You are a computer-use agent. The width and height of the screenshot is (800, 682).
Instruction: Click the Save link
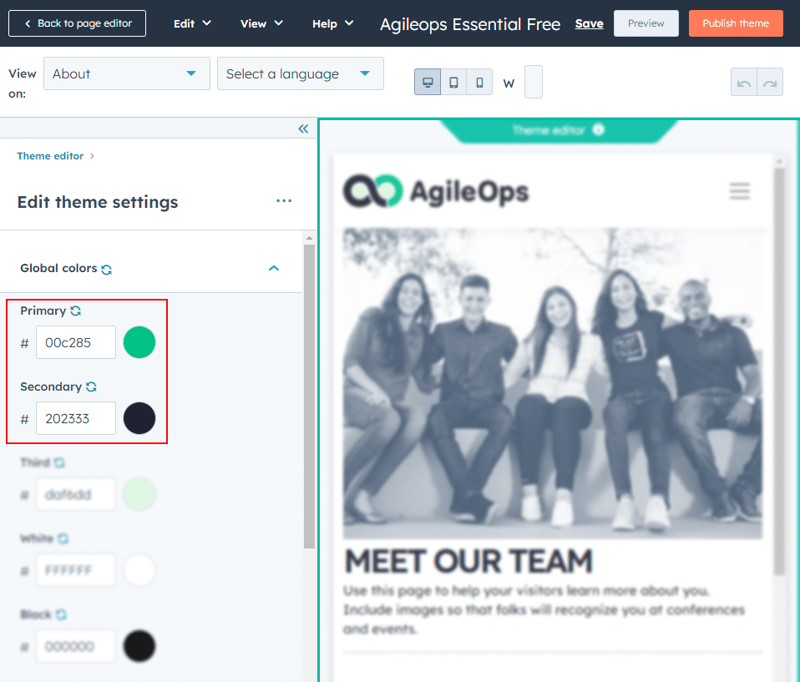[x=589, y=23]
